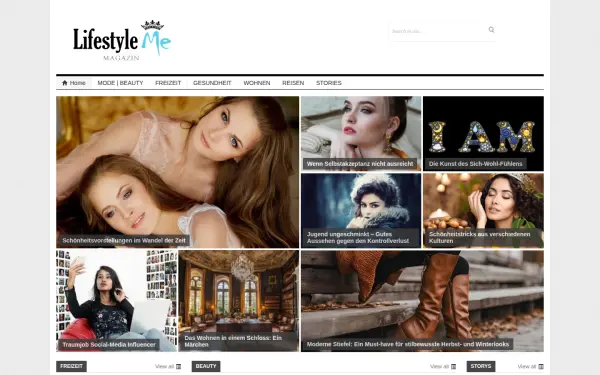Click the grid icon beside Storys View all
600x375 pixels.
point(541,367)
